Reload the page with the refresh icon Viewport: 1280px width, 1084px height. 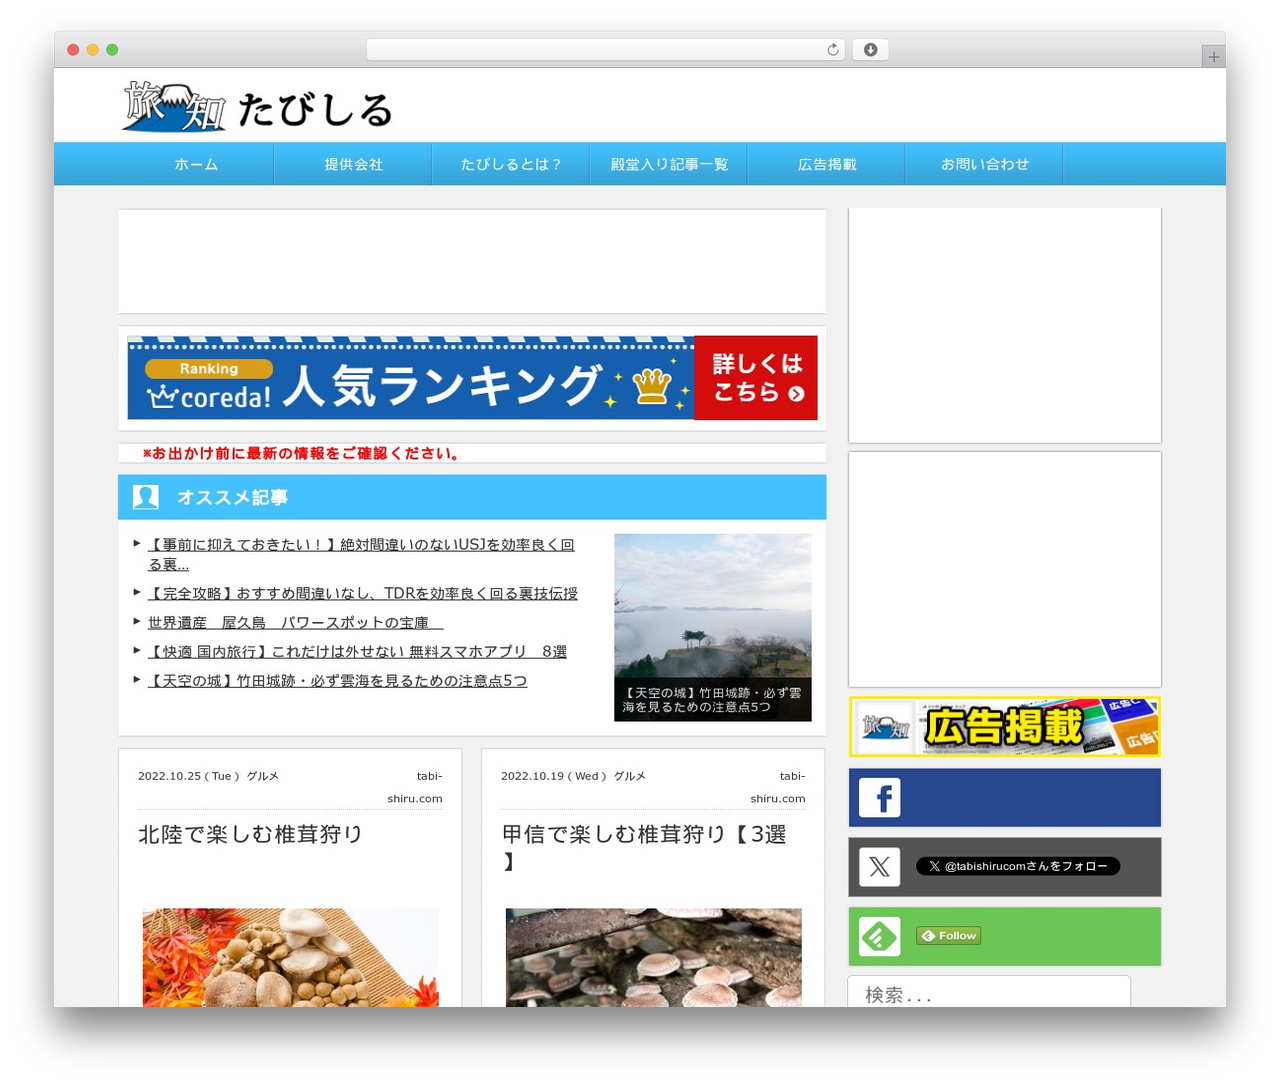833,50
